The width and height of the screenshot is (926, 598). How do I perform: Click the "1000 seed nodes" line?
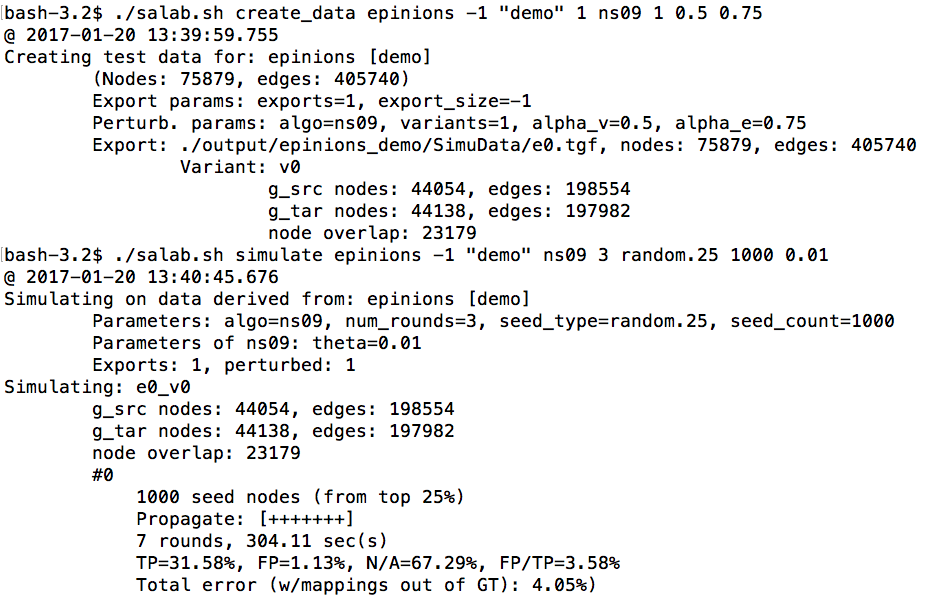coord(300,497)
